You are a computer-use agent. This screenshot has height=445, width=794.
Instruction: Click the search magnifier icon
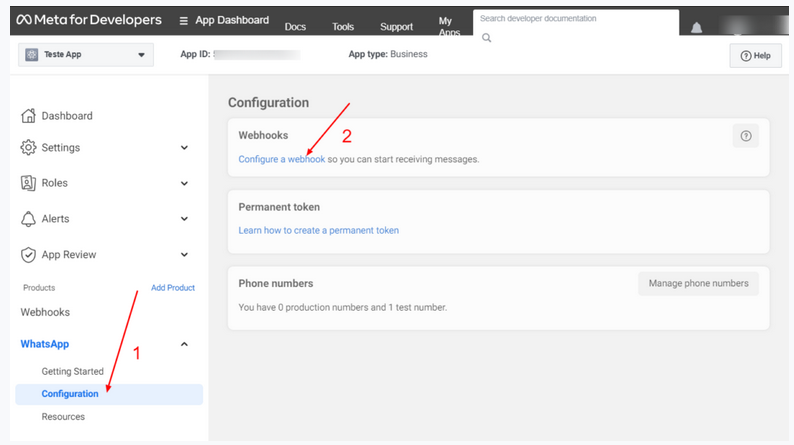tap(487, 38)
